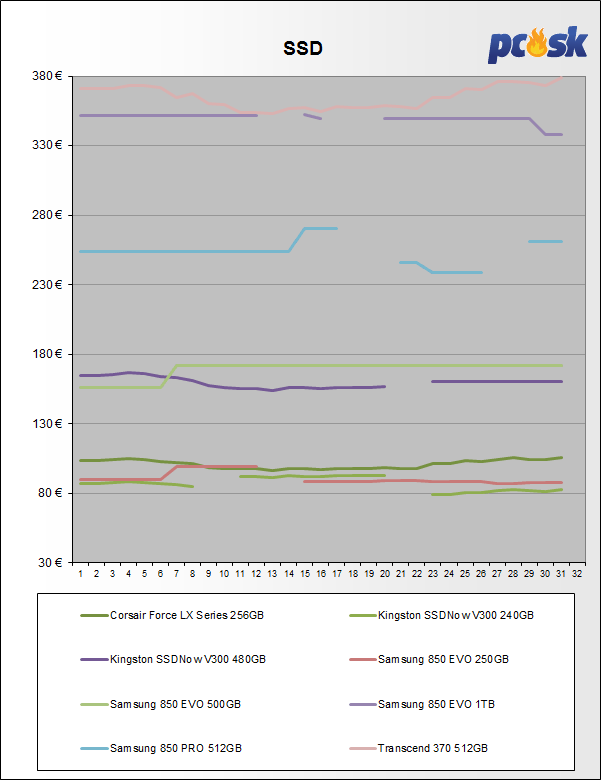Click the cyan Samsung 850 PRO legend swatch
This screenshot has height=780, width=601.
pos(94,748)
